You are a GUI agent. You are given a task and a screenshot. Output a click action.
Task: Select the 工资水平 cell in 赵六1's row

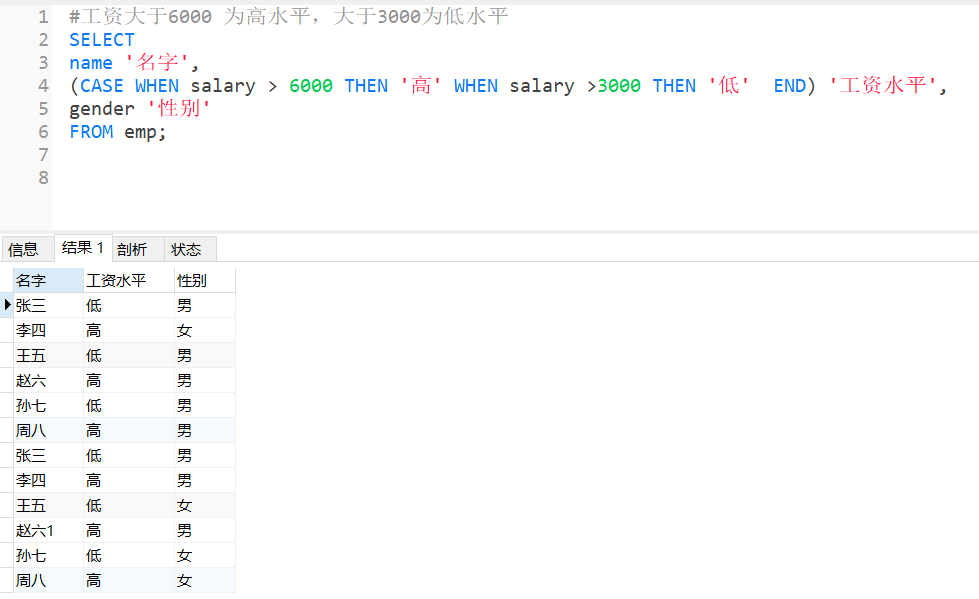[94, 530]
